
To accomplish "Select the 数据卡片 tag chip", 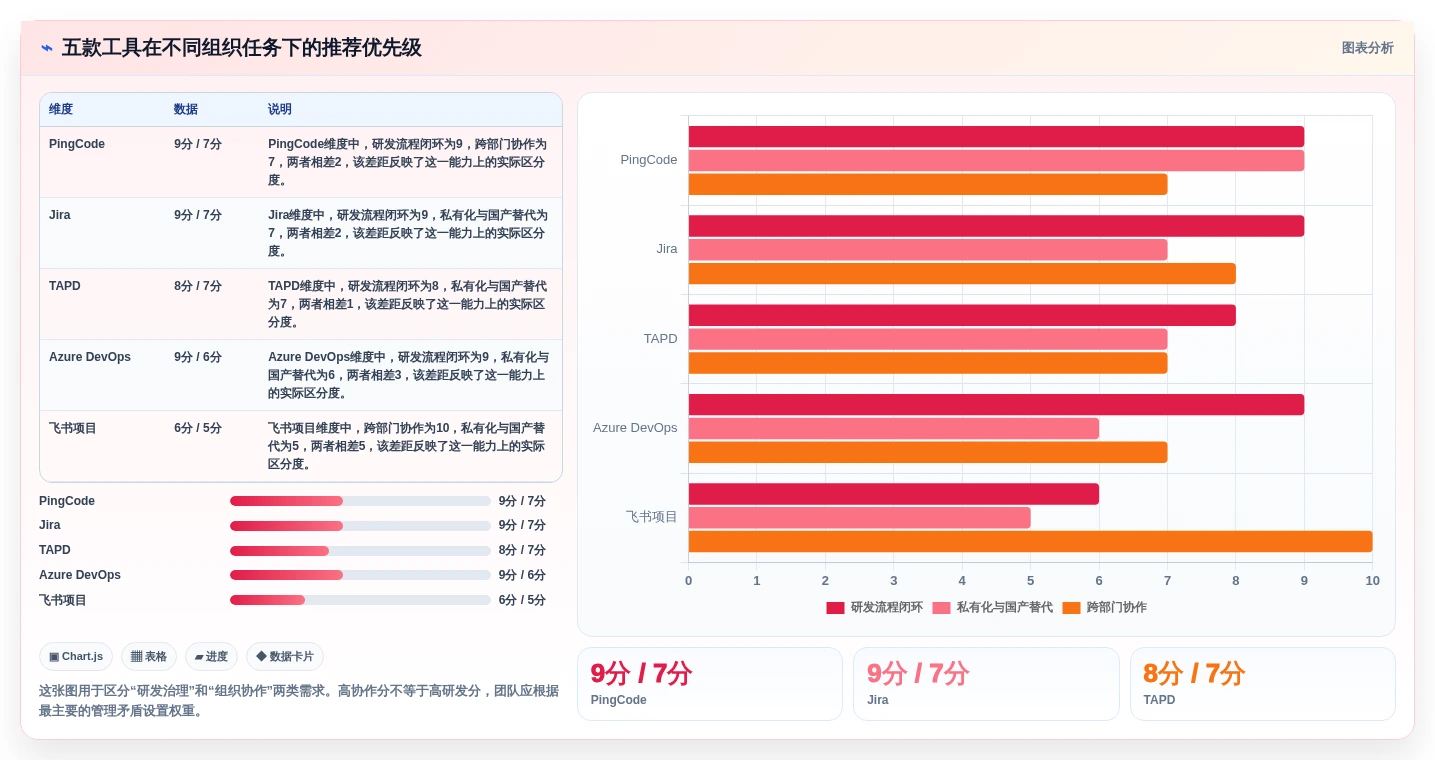I will (x=285, y=657).
